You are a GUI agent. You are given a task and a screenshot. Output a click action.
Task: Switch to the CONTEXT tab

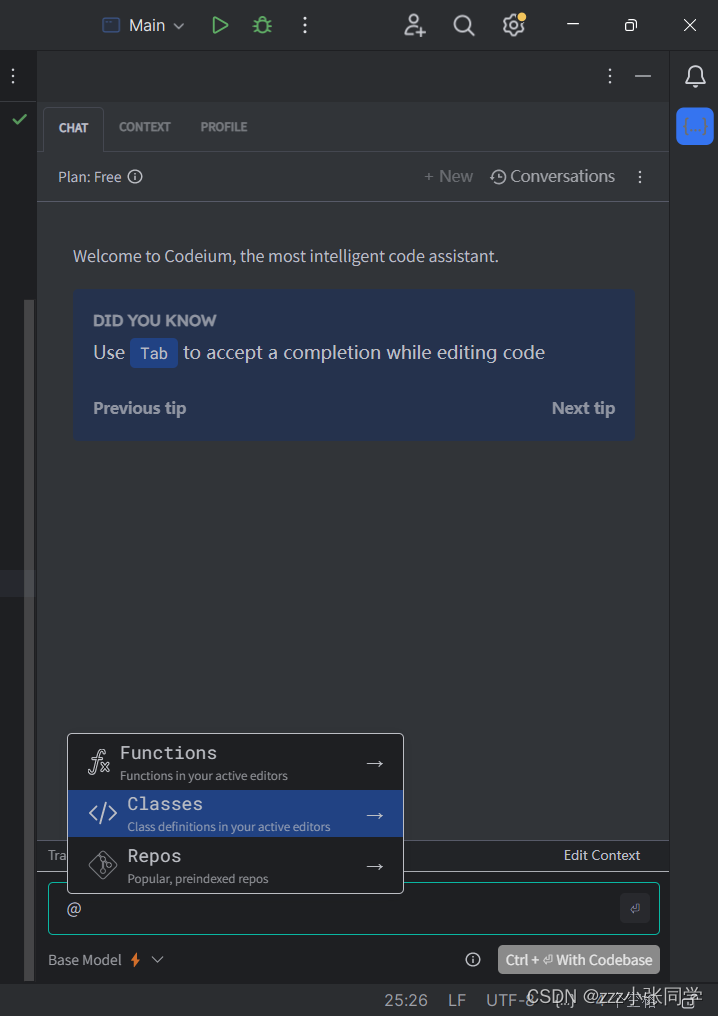pyautogui.click(x=145, y=127)
